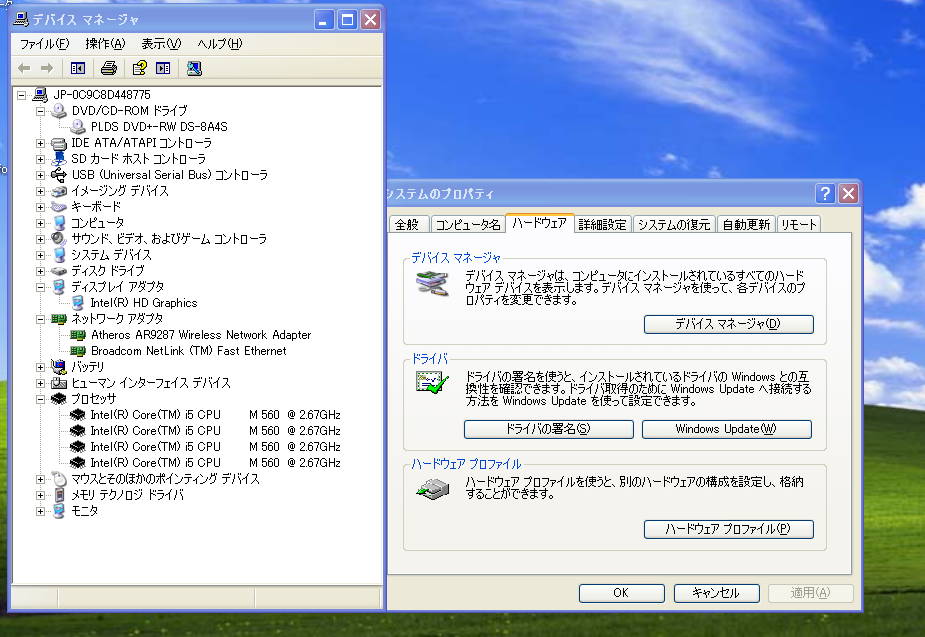Select the コンピュータ row
925x637 pixels.
[x=98, y=222]
